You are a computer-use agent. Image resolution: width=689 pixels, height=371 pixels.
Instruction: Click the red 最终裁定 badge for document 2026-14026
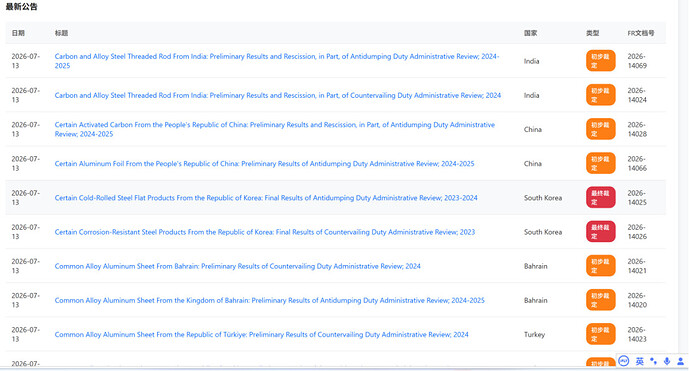[600, 232]
